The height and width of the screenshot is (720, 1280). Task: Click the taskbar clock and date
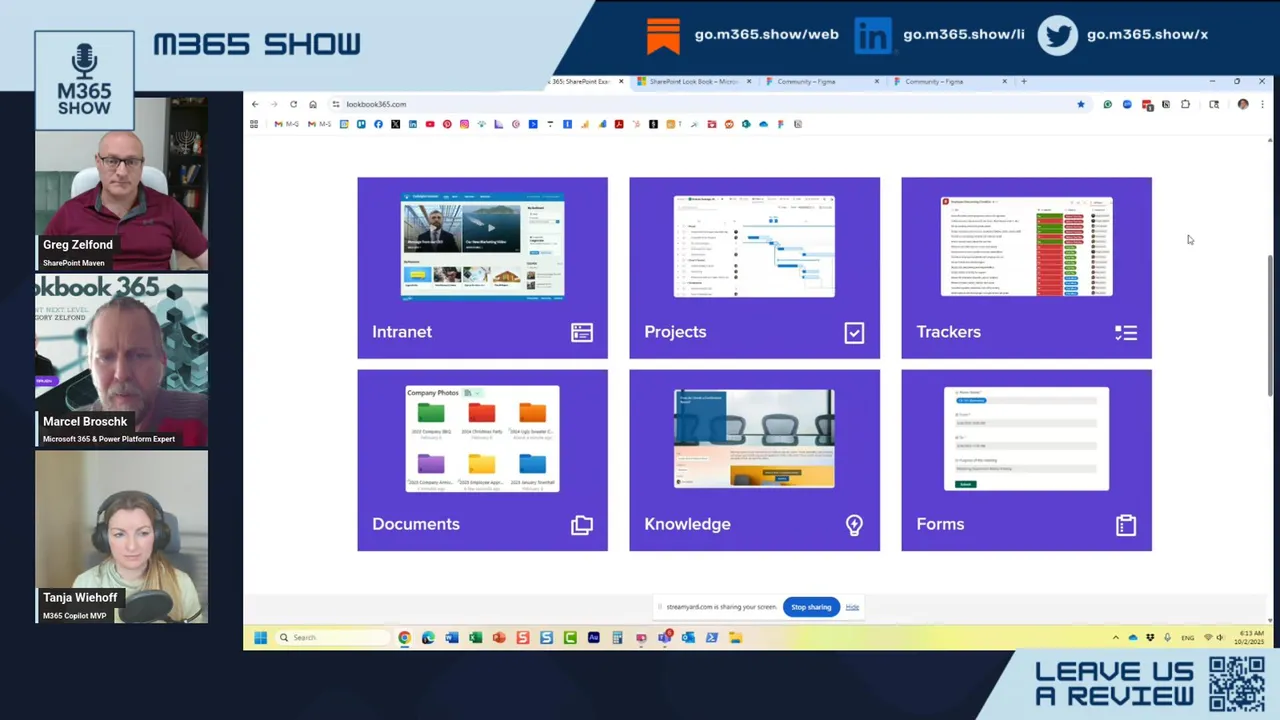pyautogui.click(x=1251, y=637)
